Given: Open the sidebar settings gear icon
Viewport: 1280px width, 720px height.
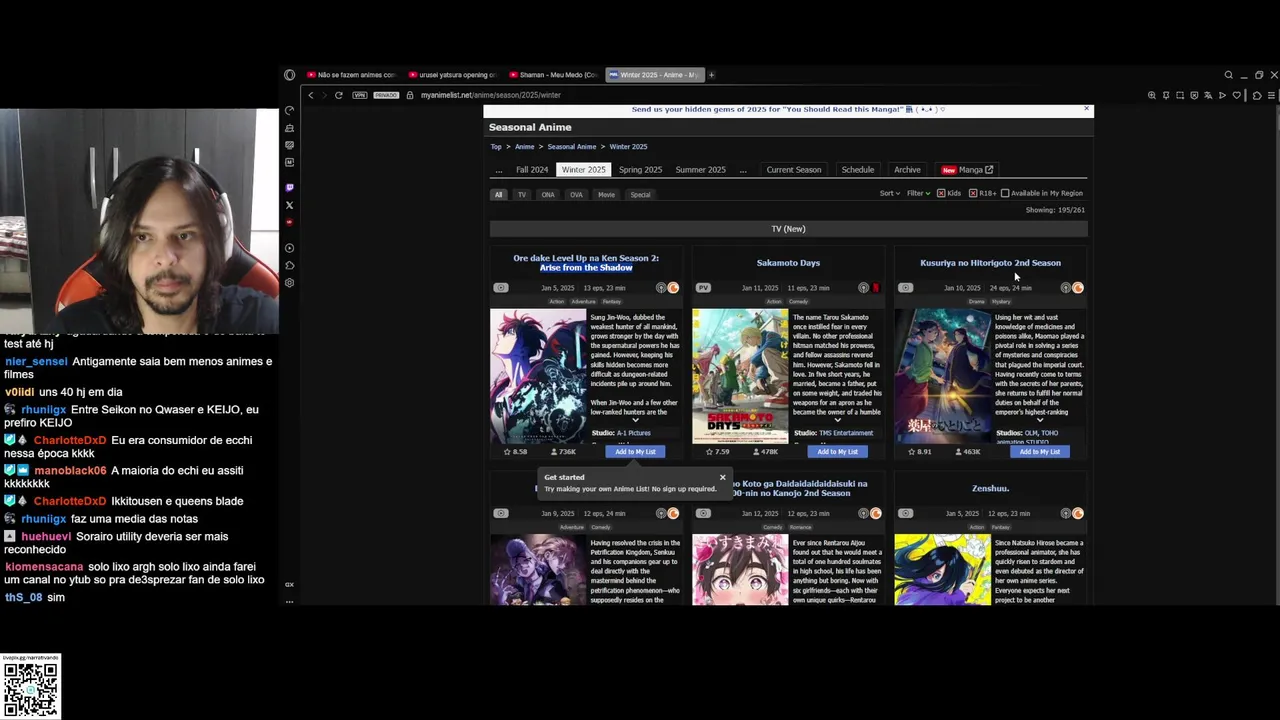Looking at the screenshot, I should 290,283.
